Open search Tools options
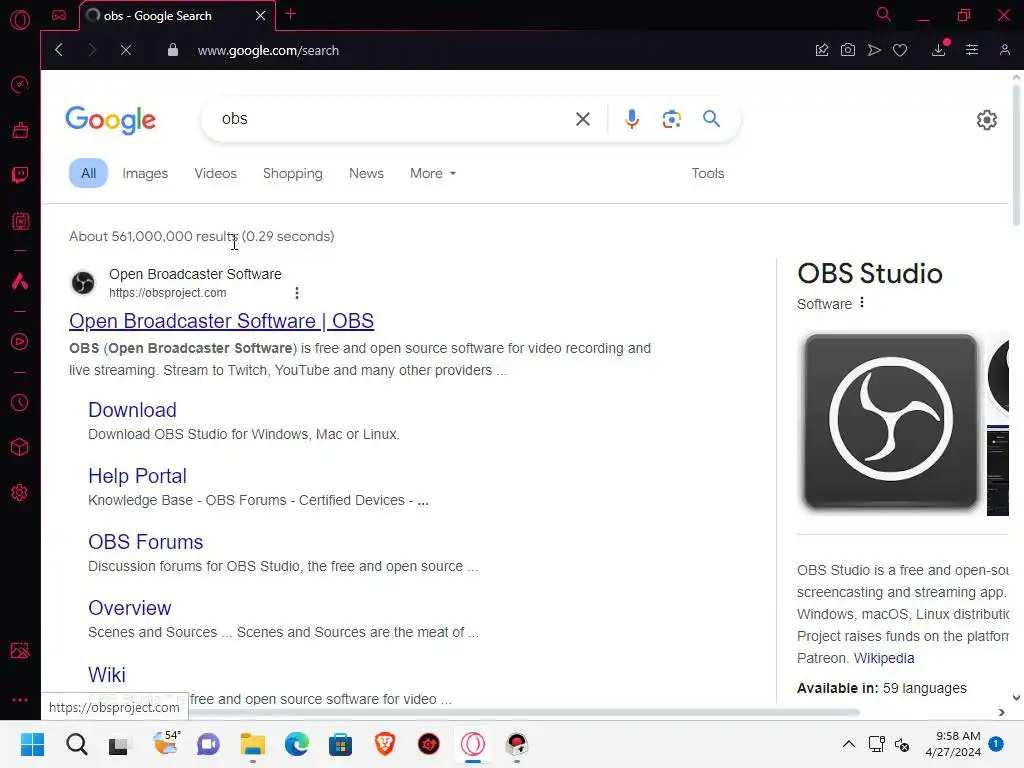 (708, 174)
